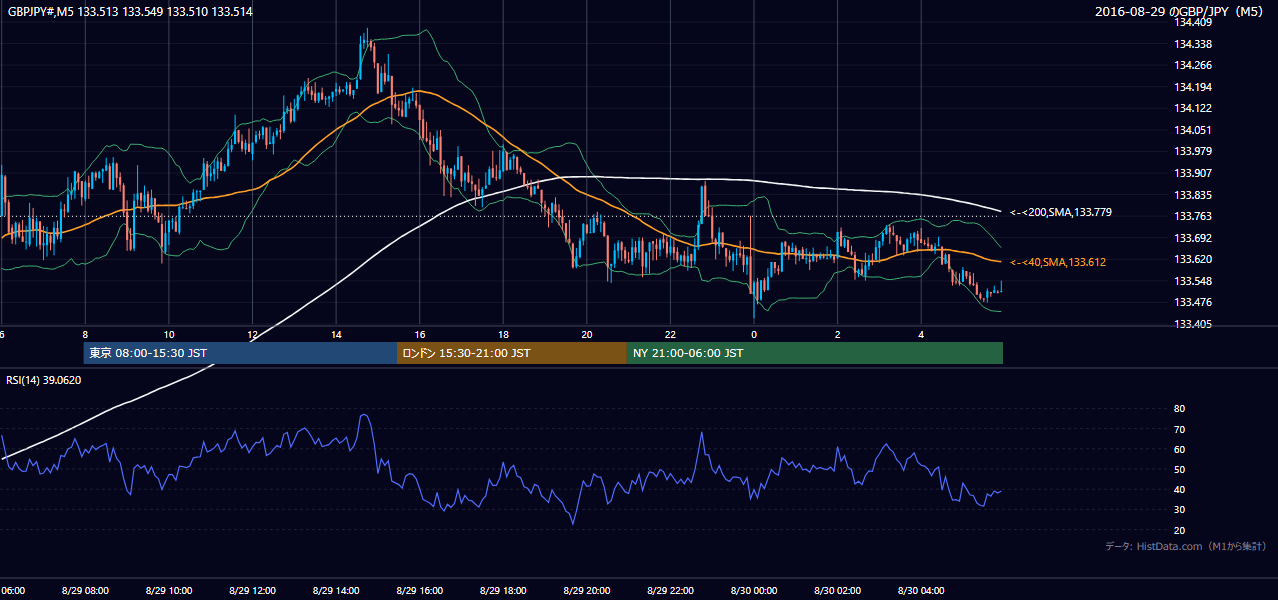Click RSI scale level 30

1179,510
